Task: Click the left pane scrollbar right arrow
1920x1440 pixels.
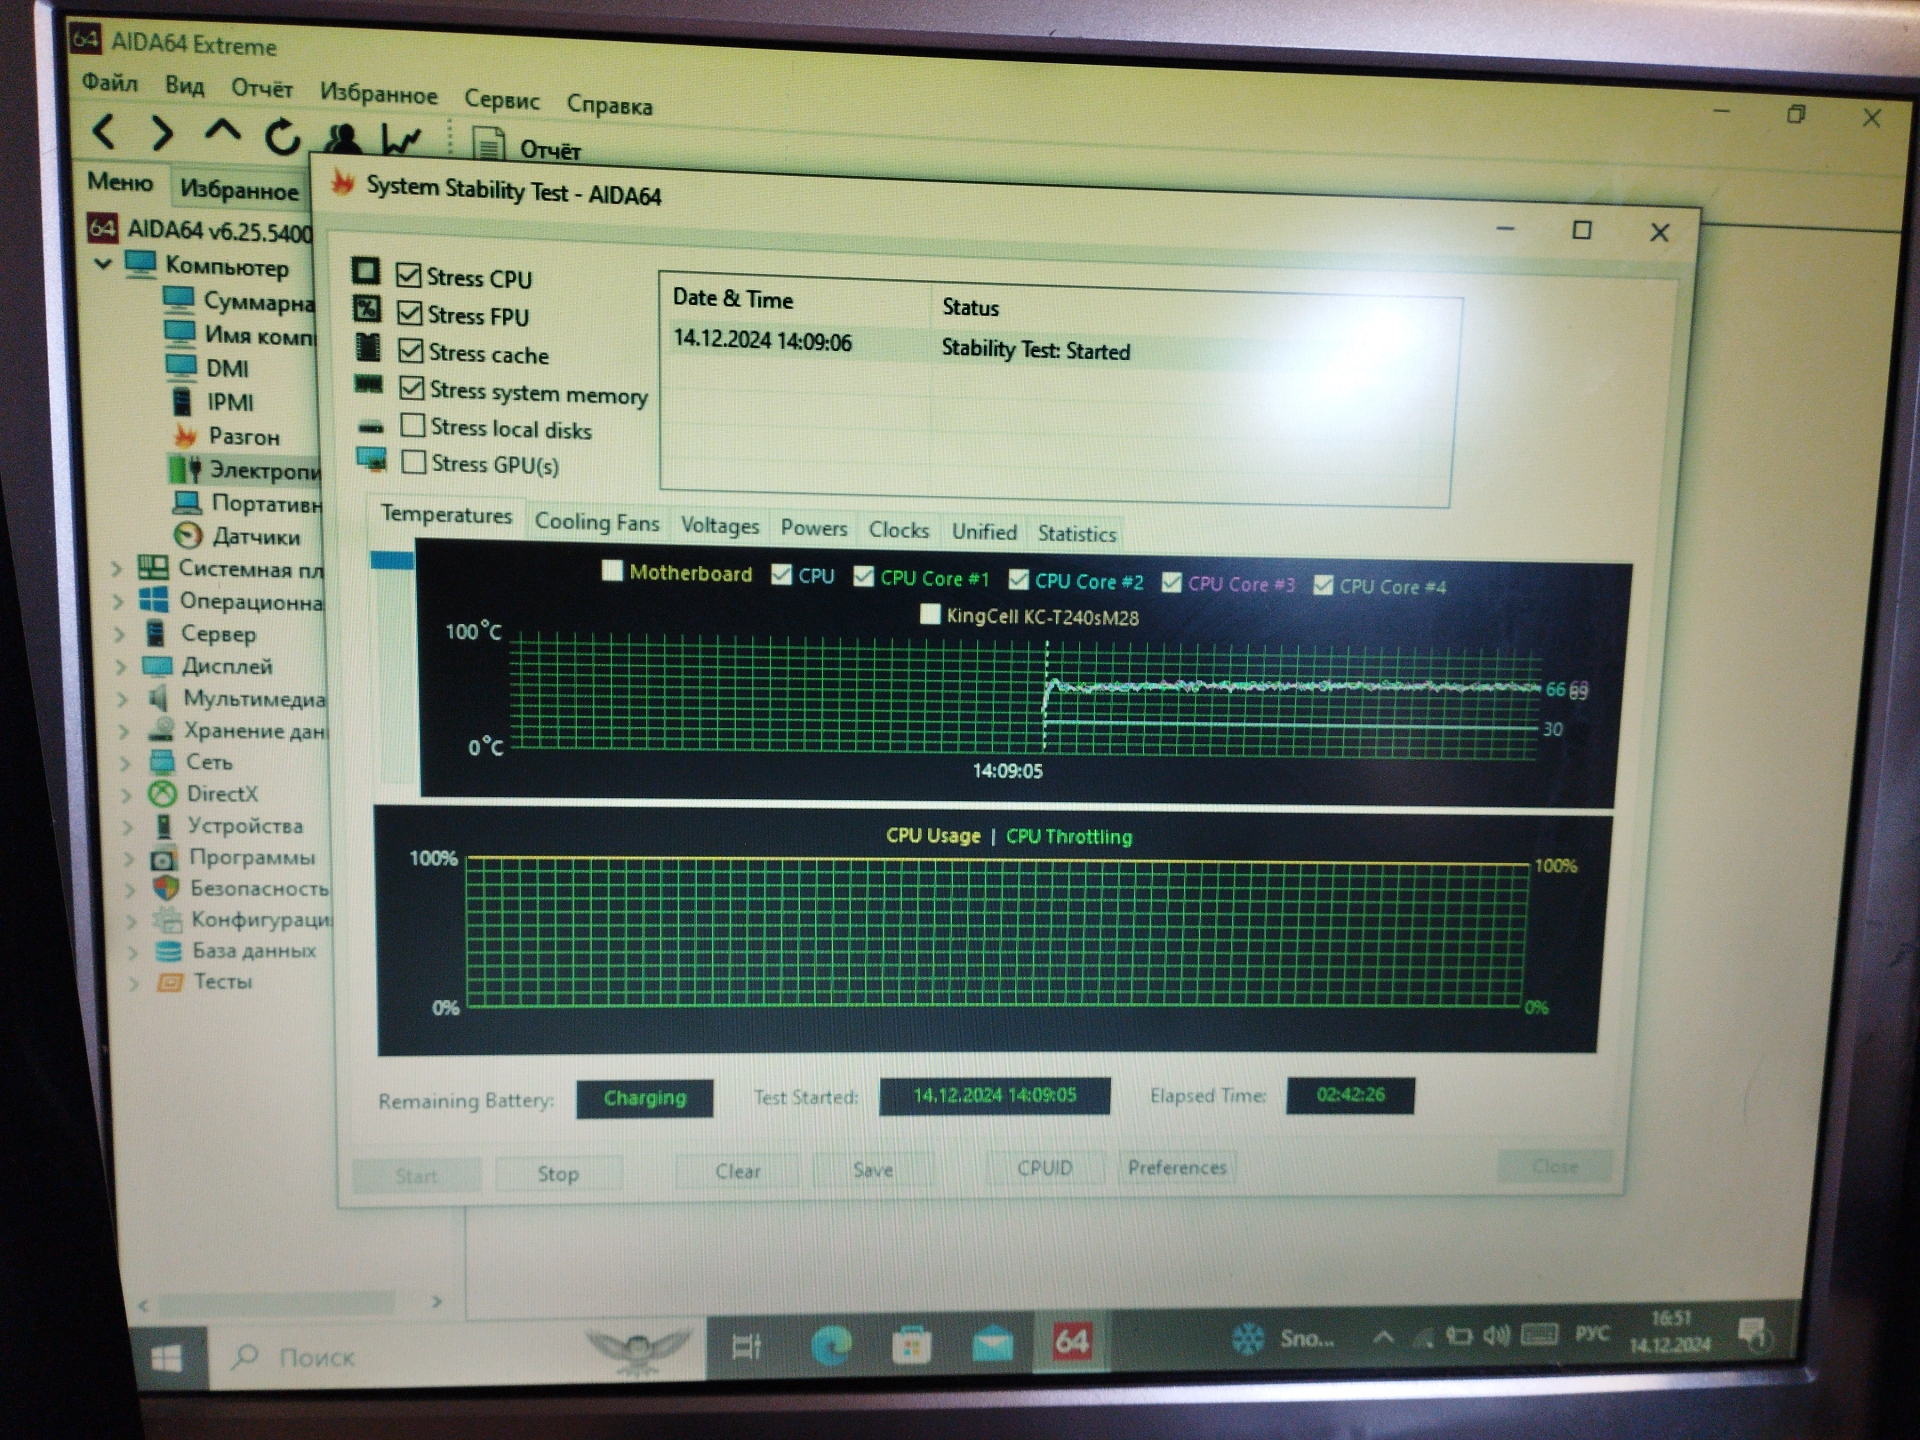Action: pos(437,1301)
